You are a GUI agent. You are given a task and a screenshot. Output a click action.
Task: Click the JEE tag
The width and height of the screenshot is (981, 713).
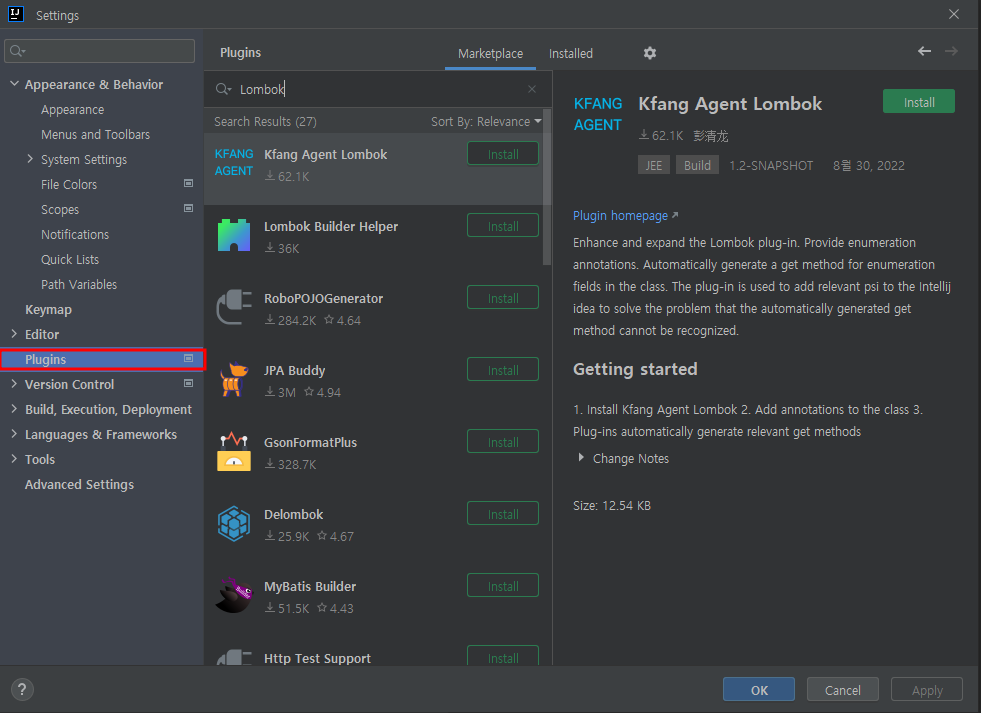click(654, 165)
